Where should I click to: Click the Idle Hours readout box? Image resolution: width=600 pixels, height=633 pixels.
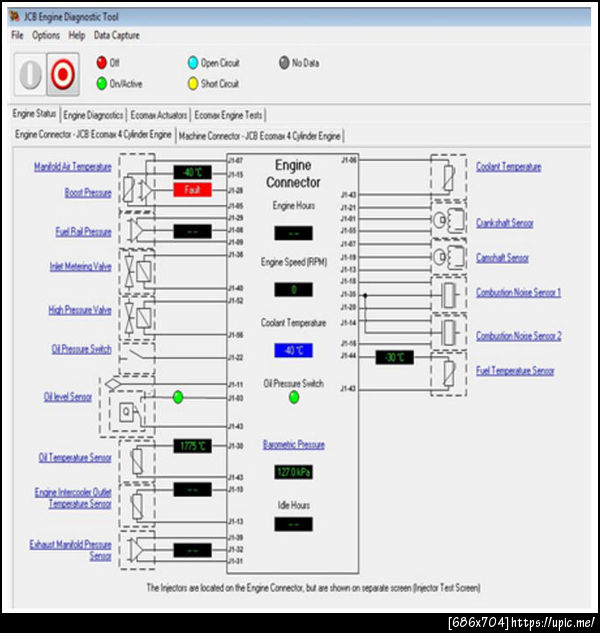pos(294,524)
